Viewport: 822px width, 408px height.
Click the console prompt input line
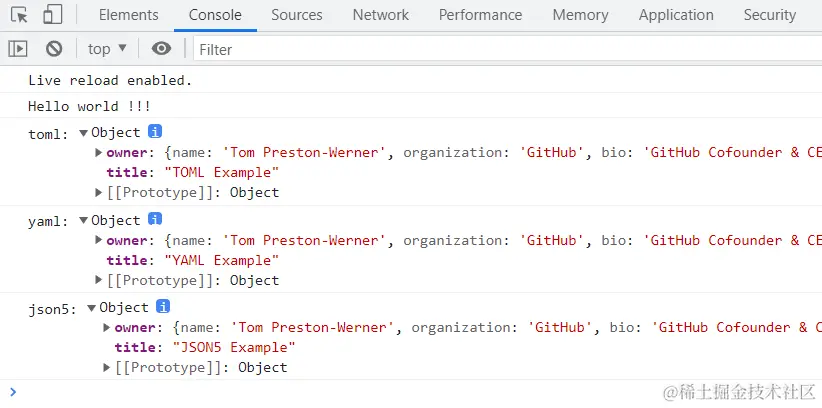400,392
